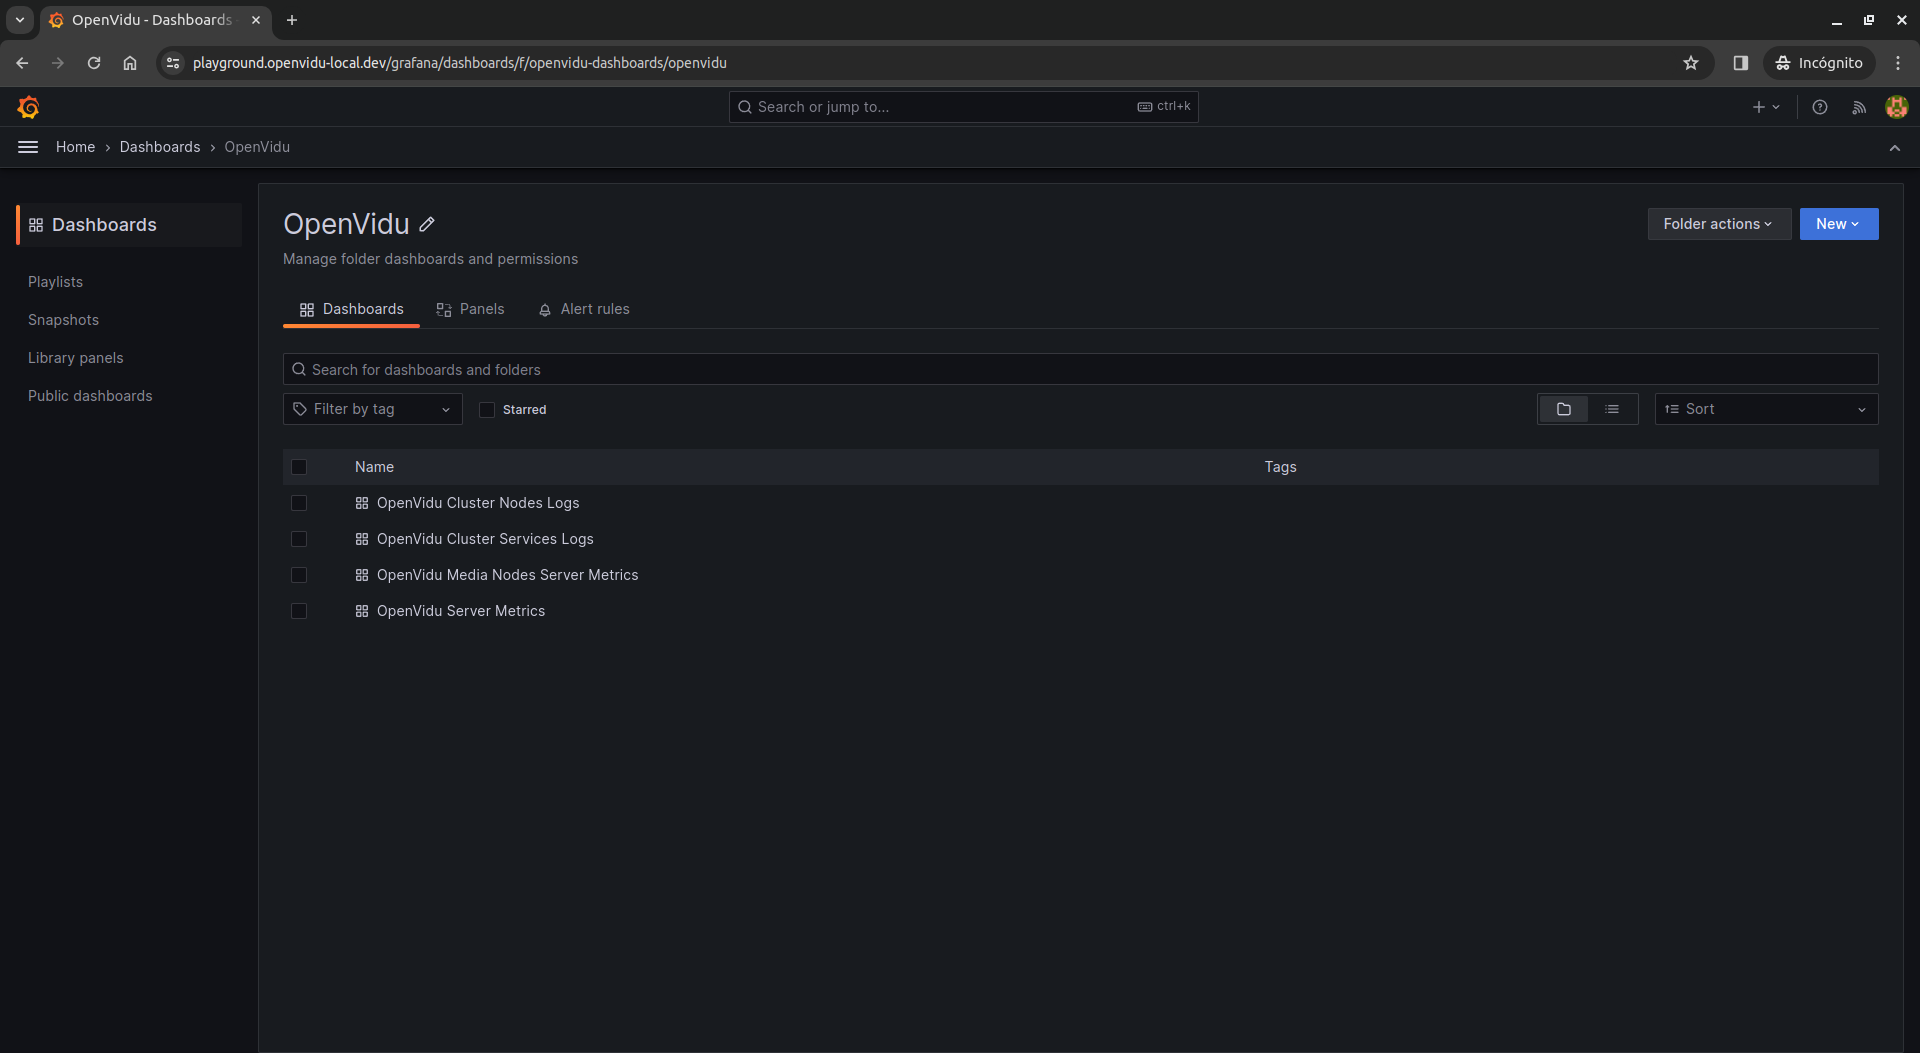Switch to list view of dashboards
This screenshot has width=1920, height=1053.
tap(1612, 409)
